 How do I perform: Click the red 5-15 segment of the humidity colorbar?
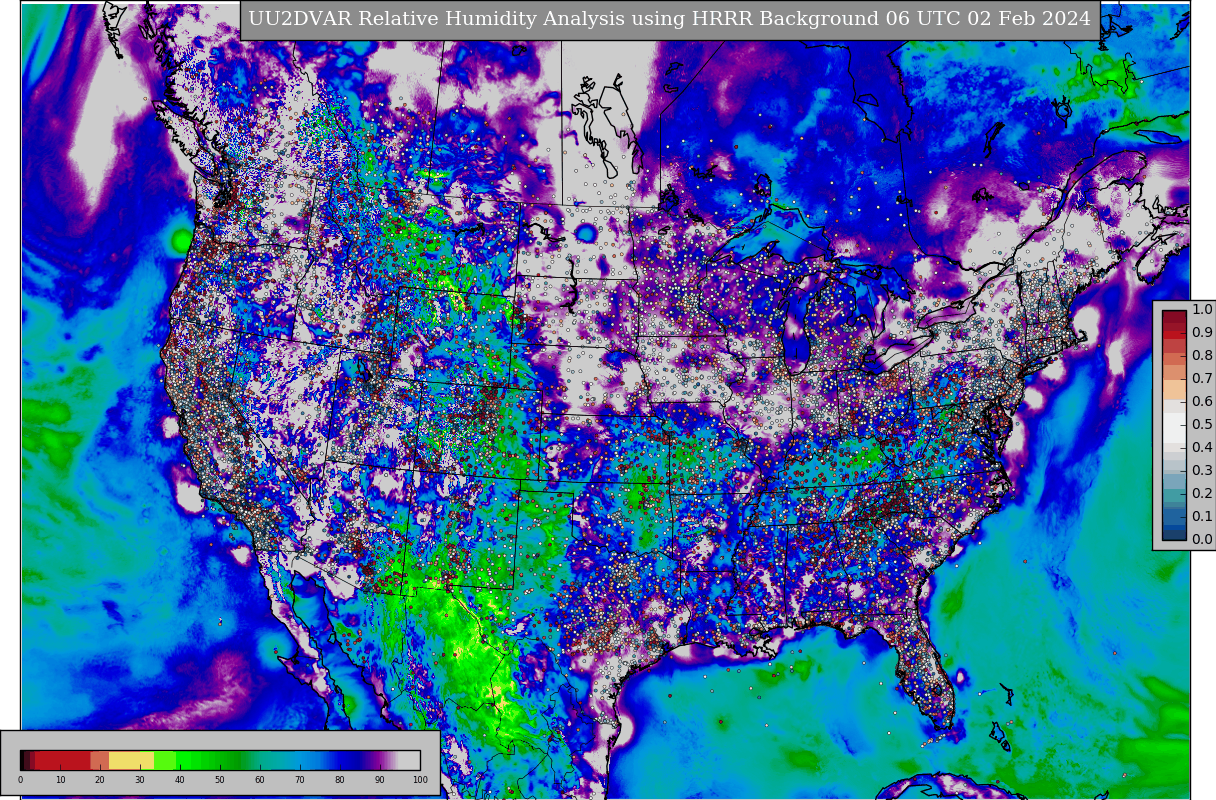(x=62, y=760)
